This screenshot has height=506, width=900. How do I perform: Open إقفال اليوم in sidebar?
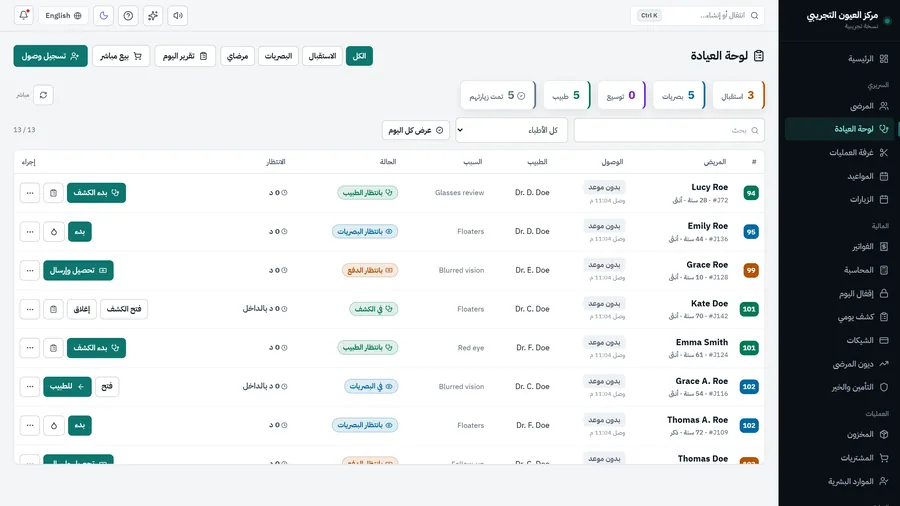tap(840, 294)
